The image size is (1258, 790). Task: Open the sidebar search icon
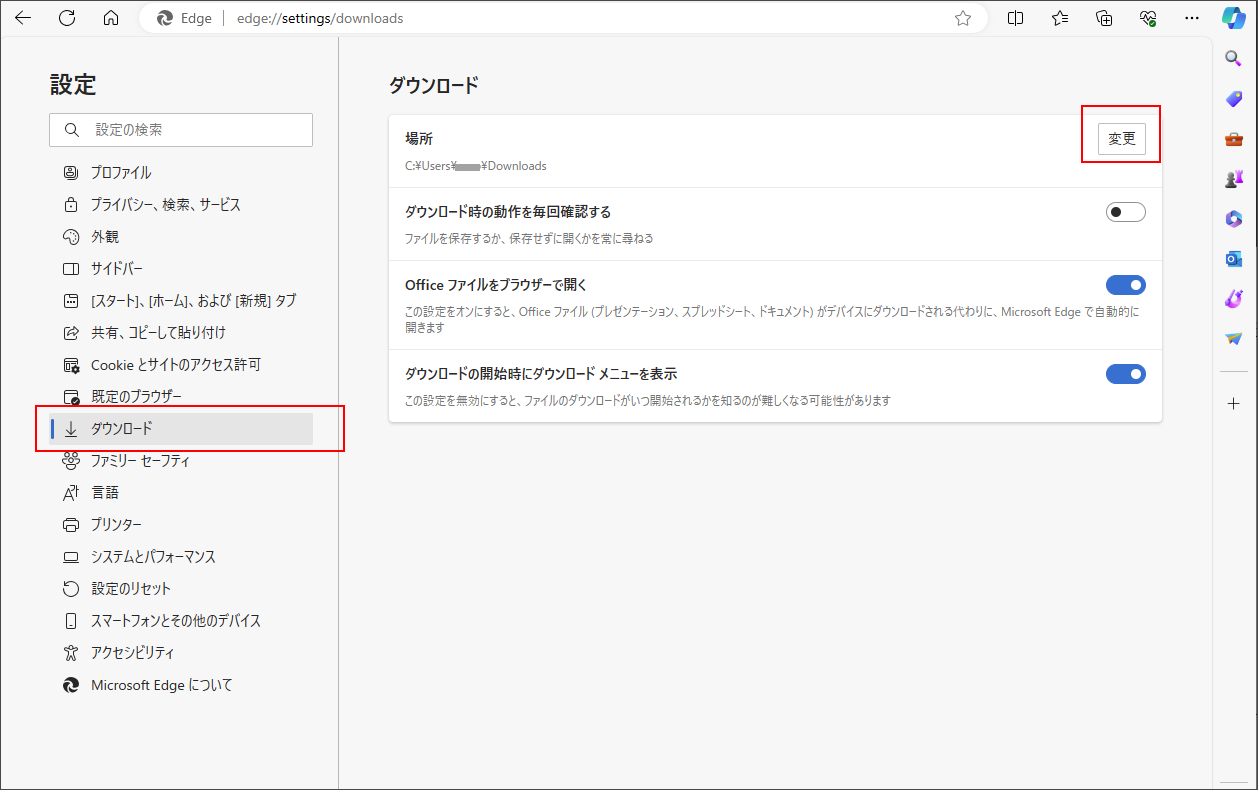click(x=1233, y=58)
